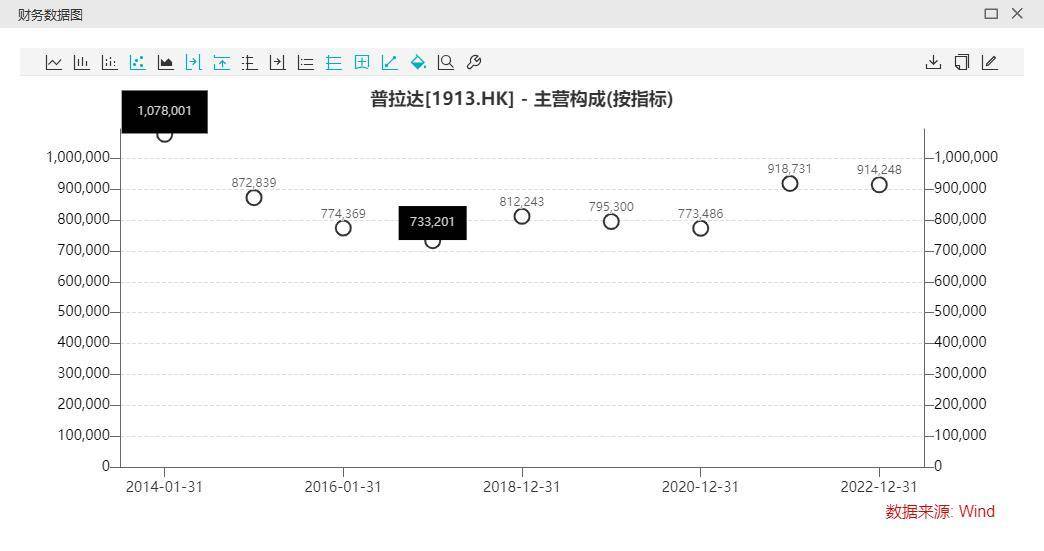Click the left axis 500,000 label

pyautogui.click(x=83, y=311)
